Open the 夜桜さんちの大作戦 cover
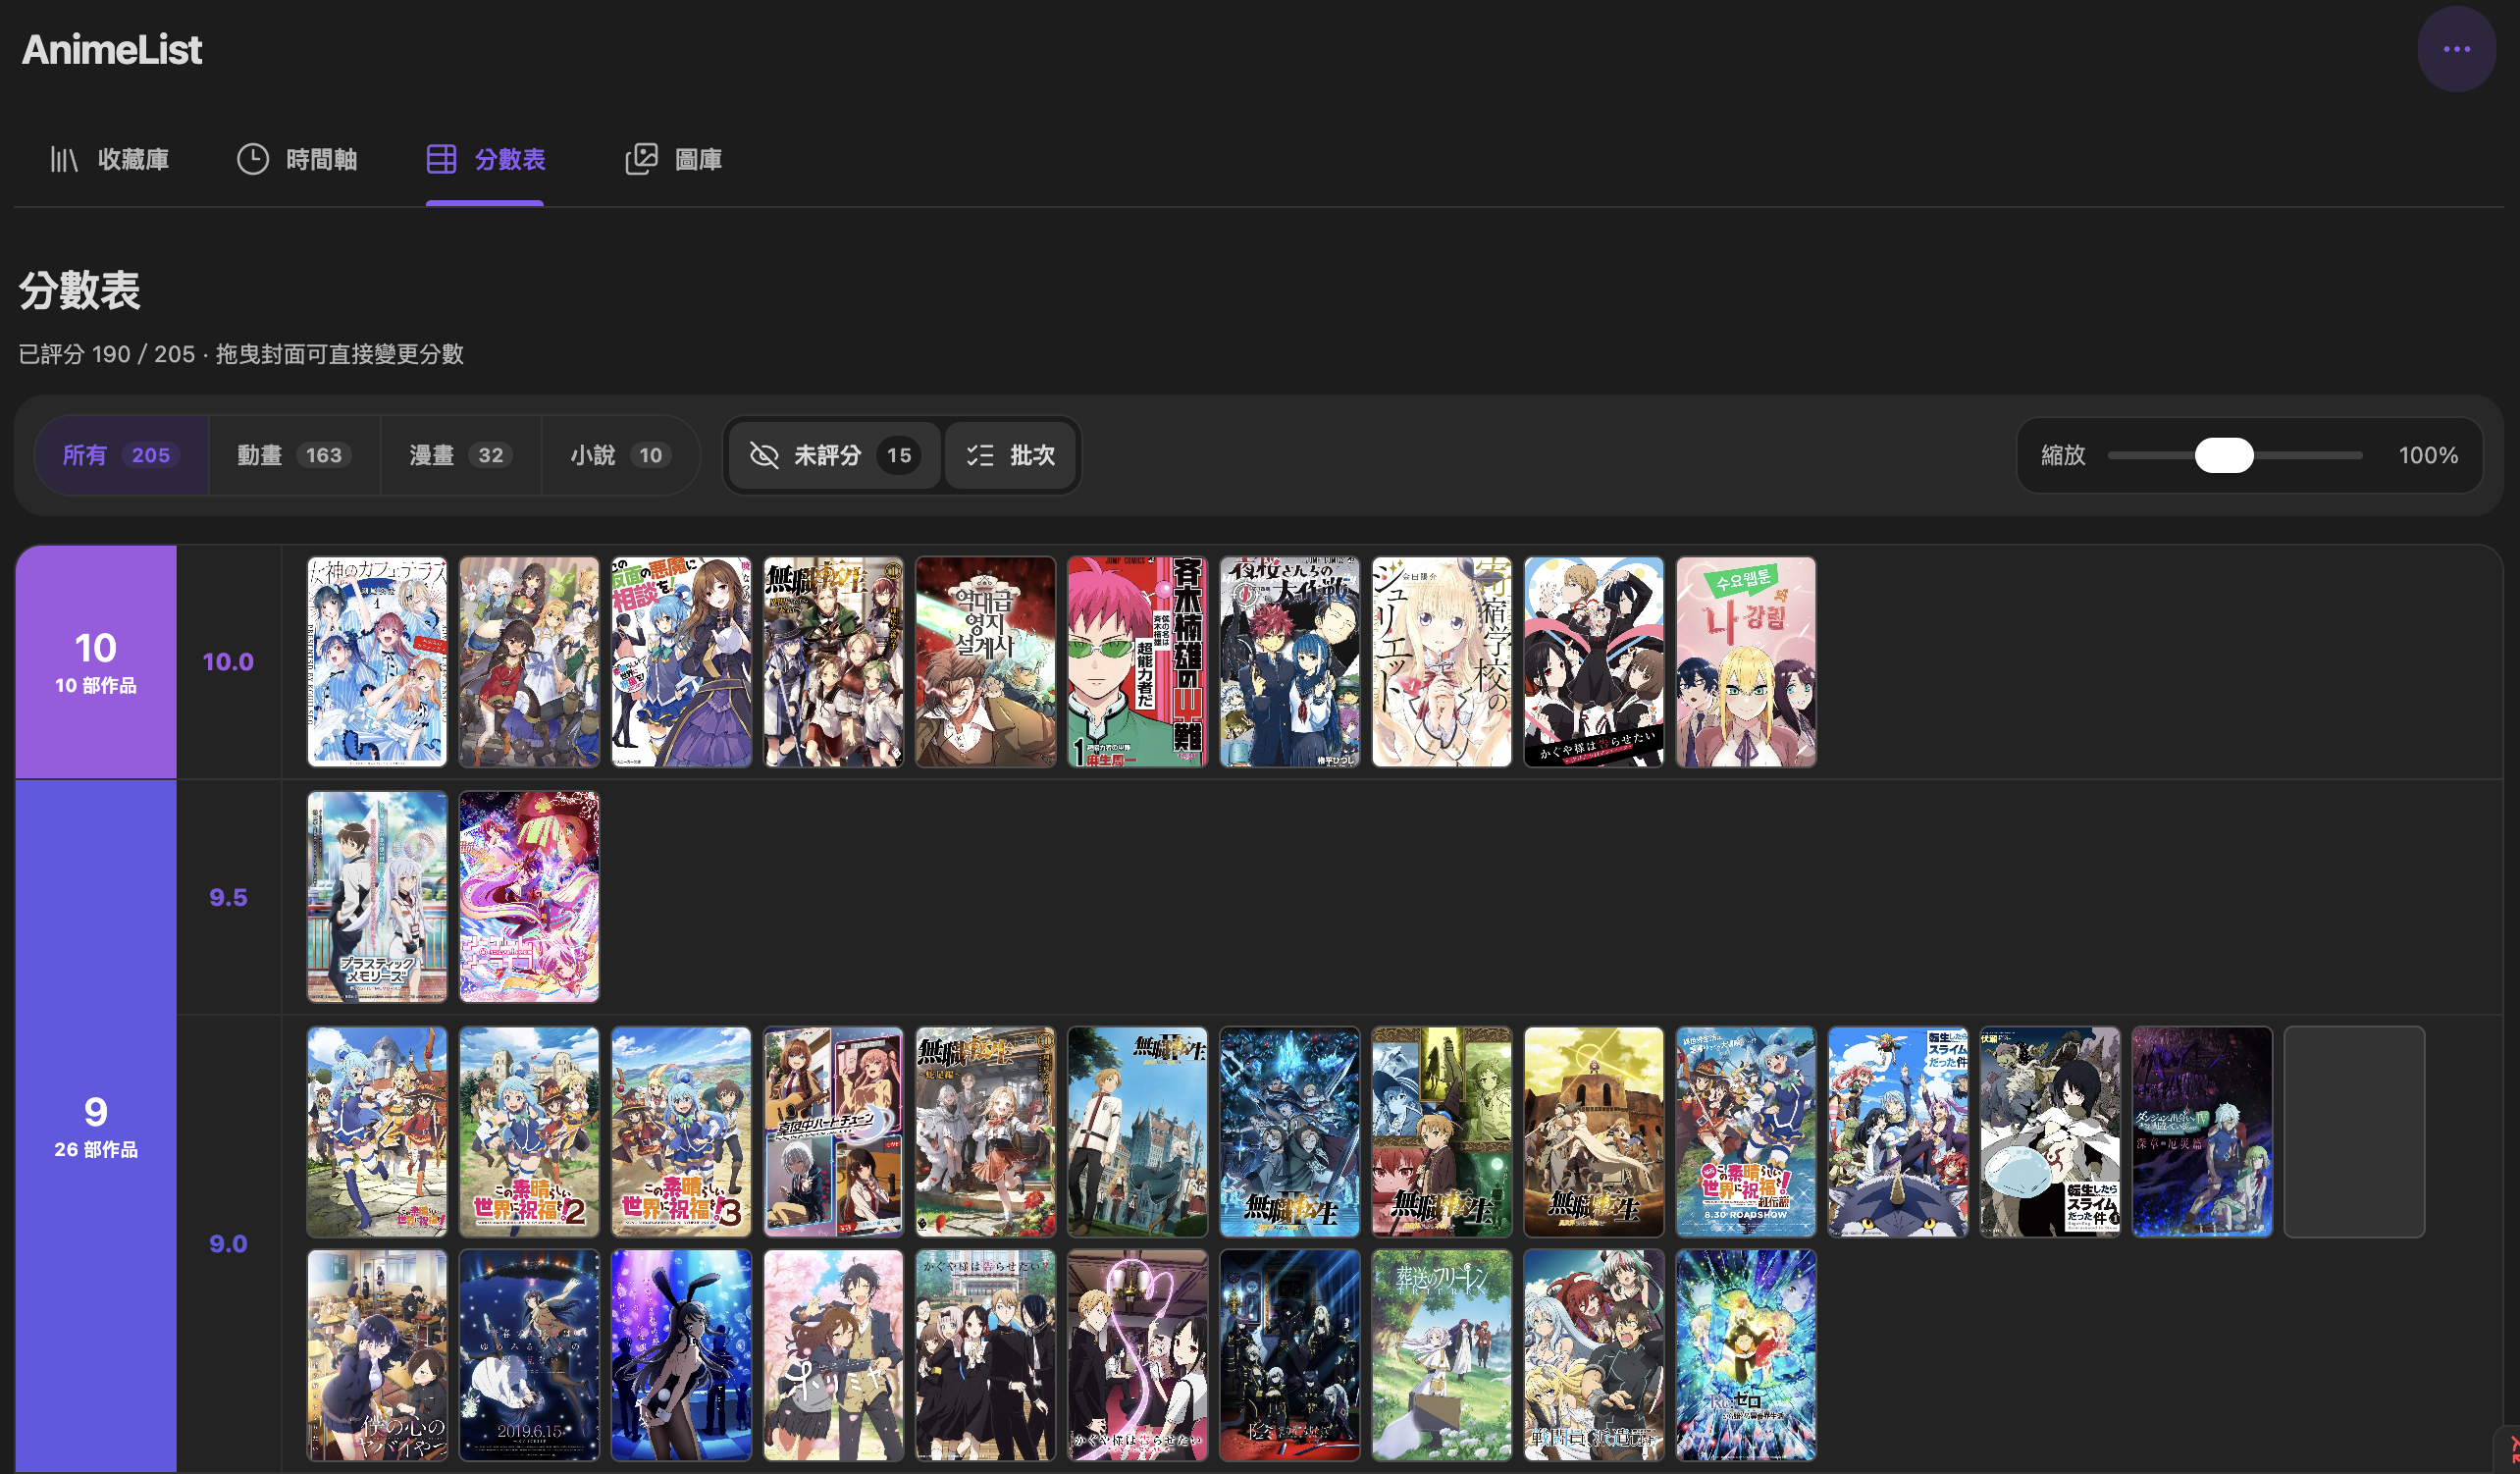 pos(1289,662)
